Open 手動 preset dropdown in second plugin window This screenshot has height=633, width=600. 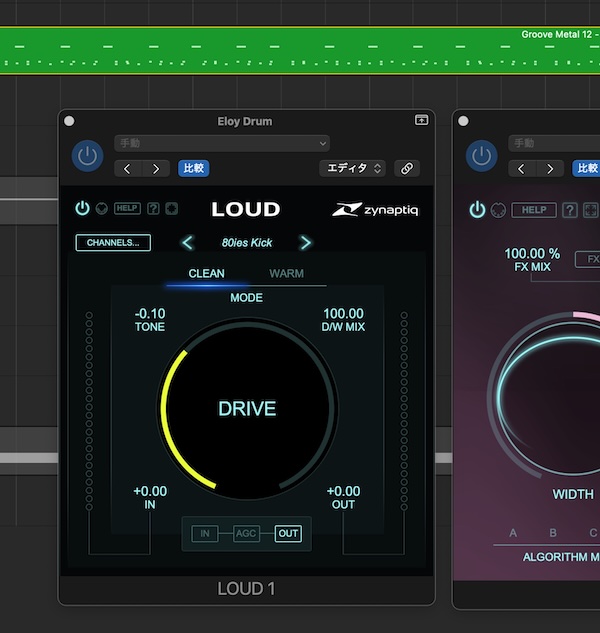click(x=554, y=143)
